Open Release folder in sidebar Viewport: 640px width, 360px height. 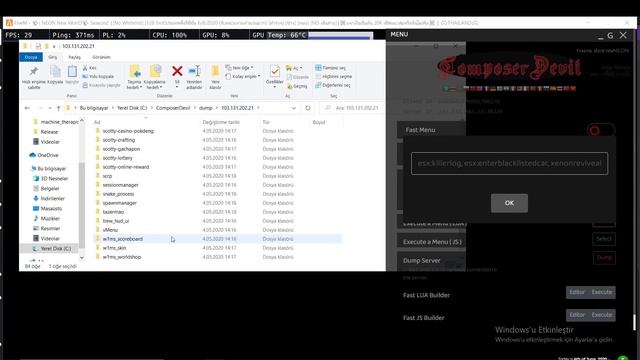click(45, 132)
